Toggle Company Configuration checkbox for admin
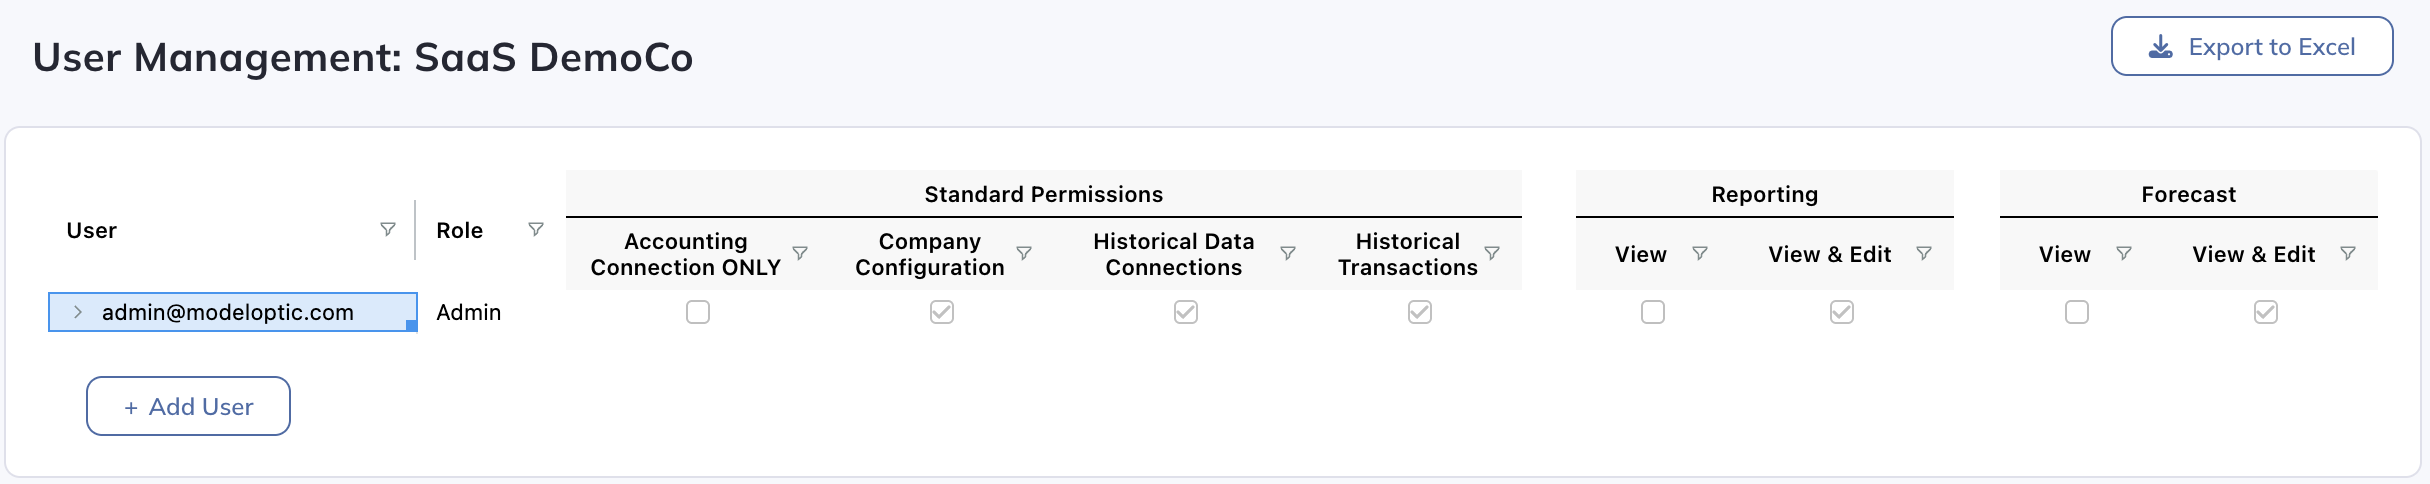Viewport: 2430px width, 484px height. pyautogui.click(x=942, y=313)
